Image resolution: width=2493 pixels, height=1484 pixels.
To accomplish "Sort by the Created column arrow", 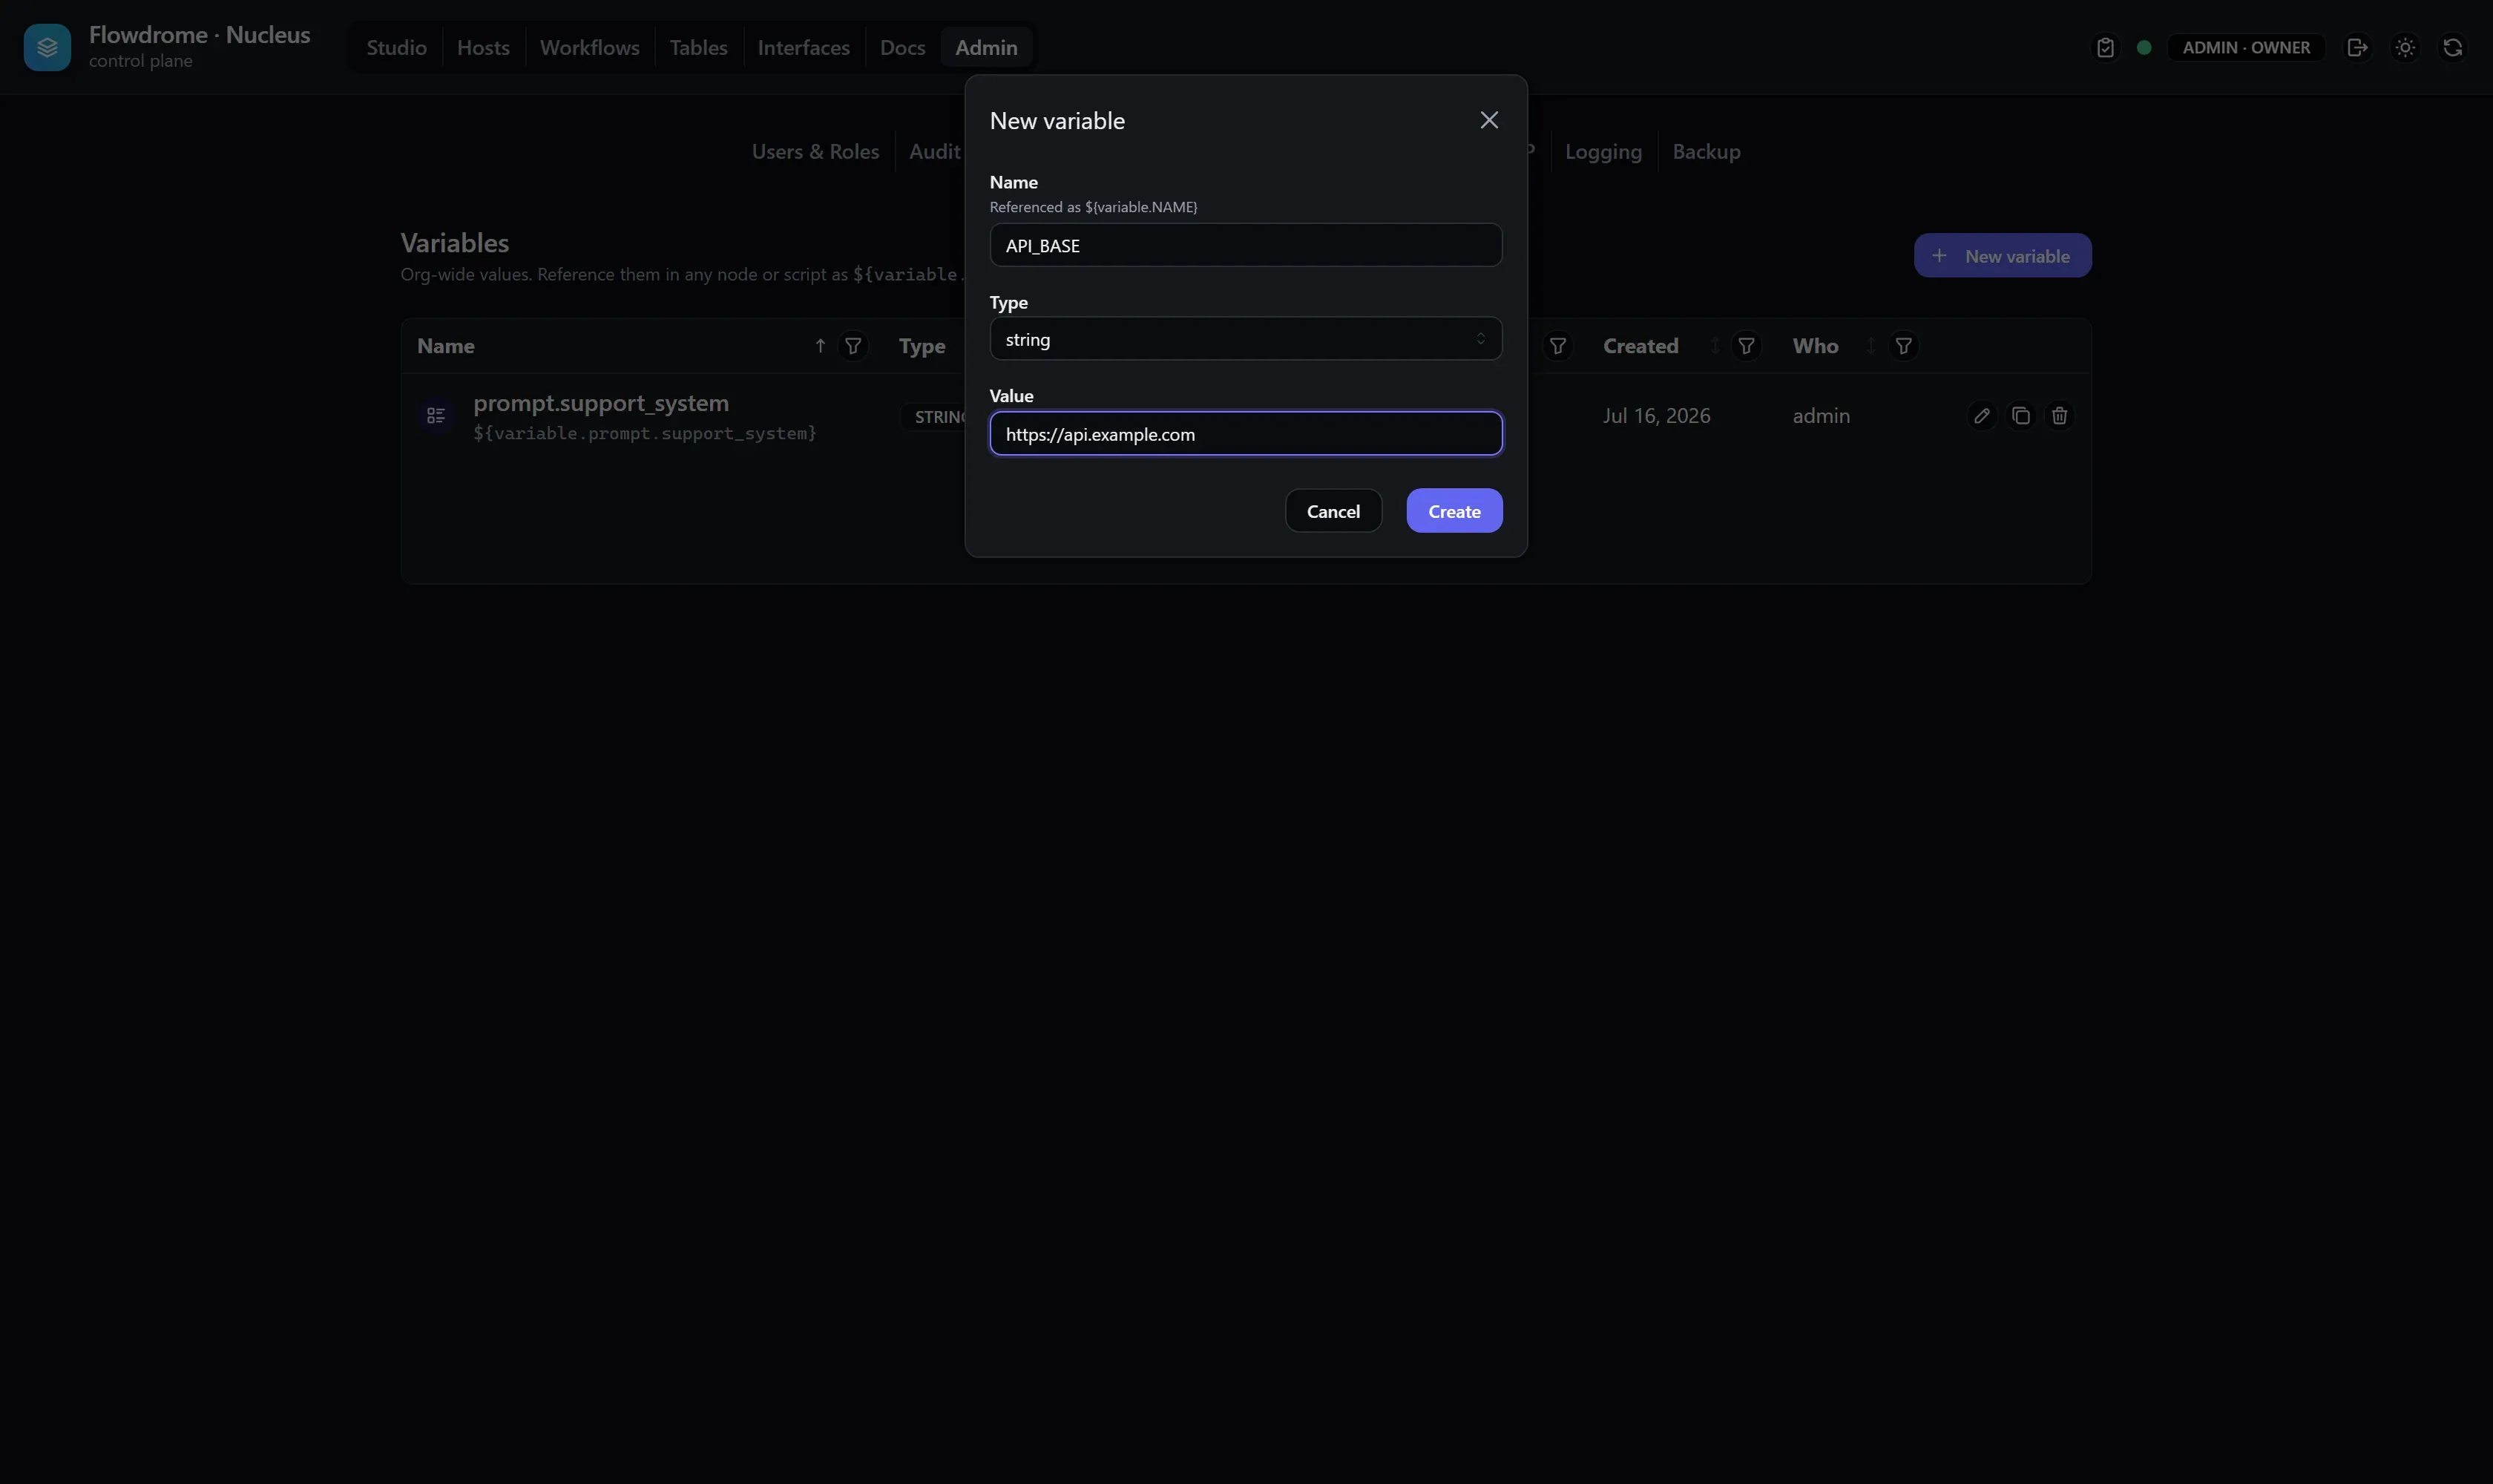I will tap(1715, 346).
